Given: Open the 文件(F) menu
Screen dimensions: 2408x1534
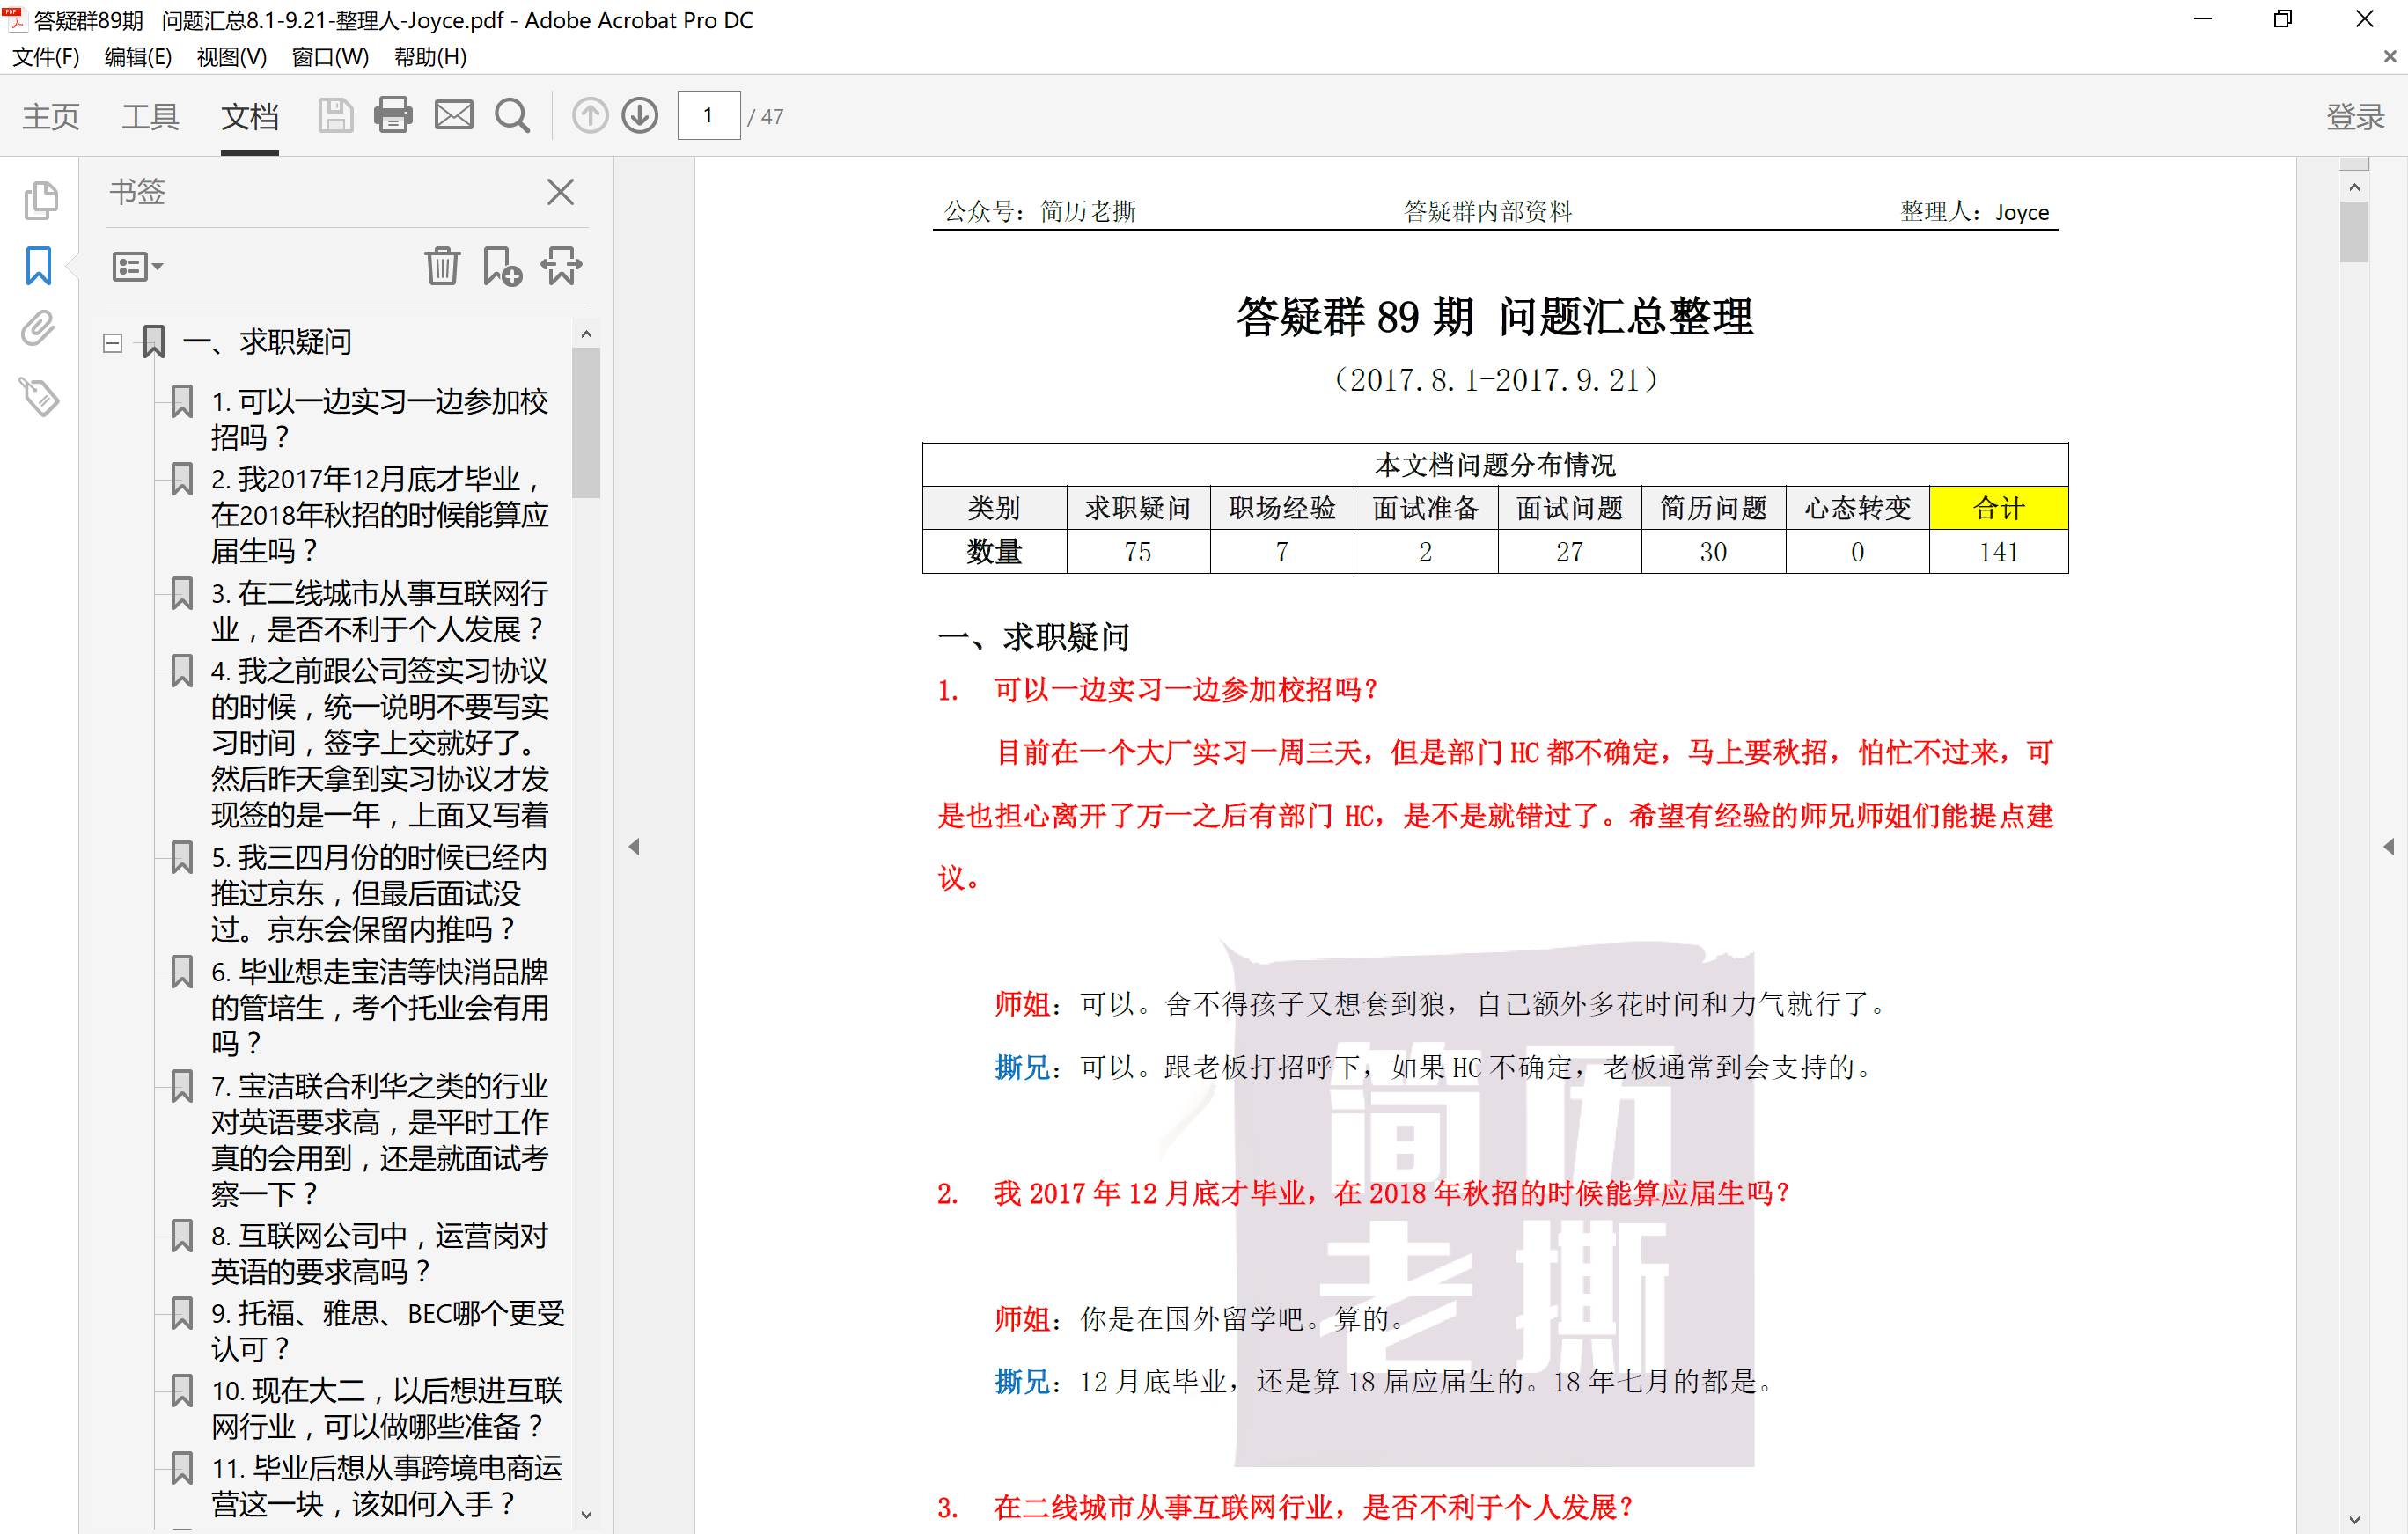Looking at the screenshot, I should coord(46,57).
